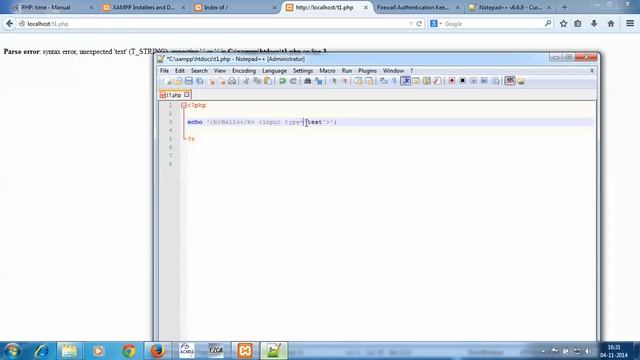Open Chrome from the taskbar

(x=129, y=351)
